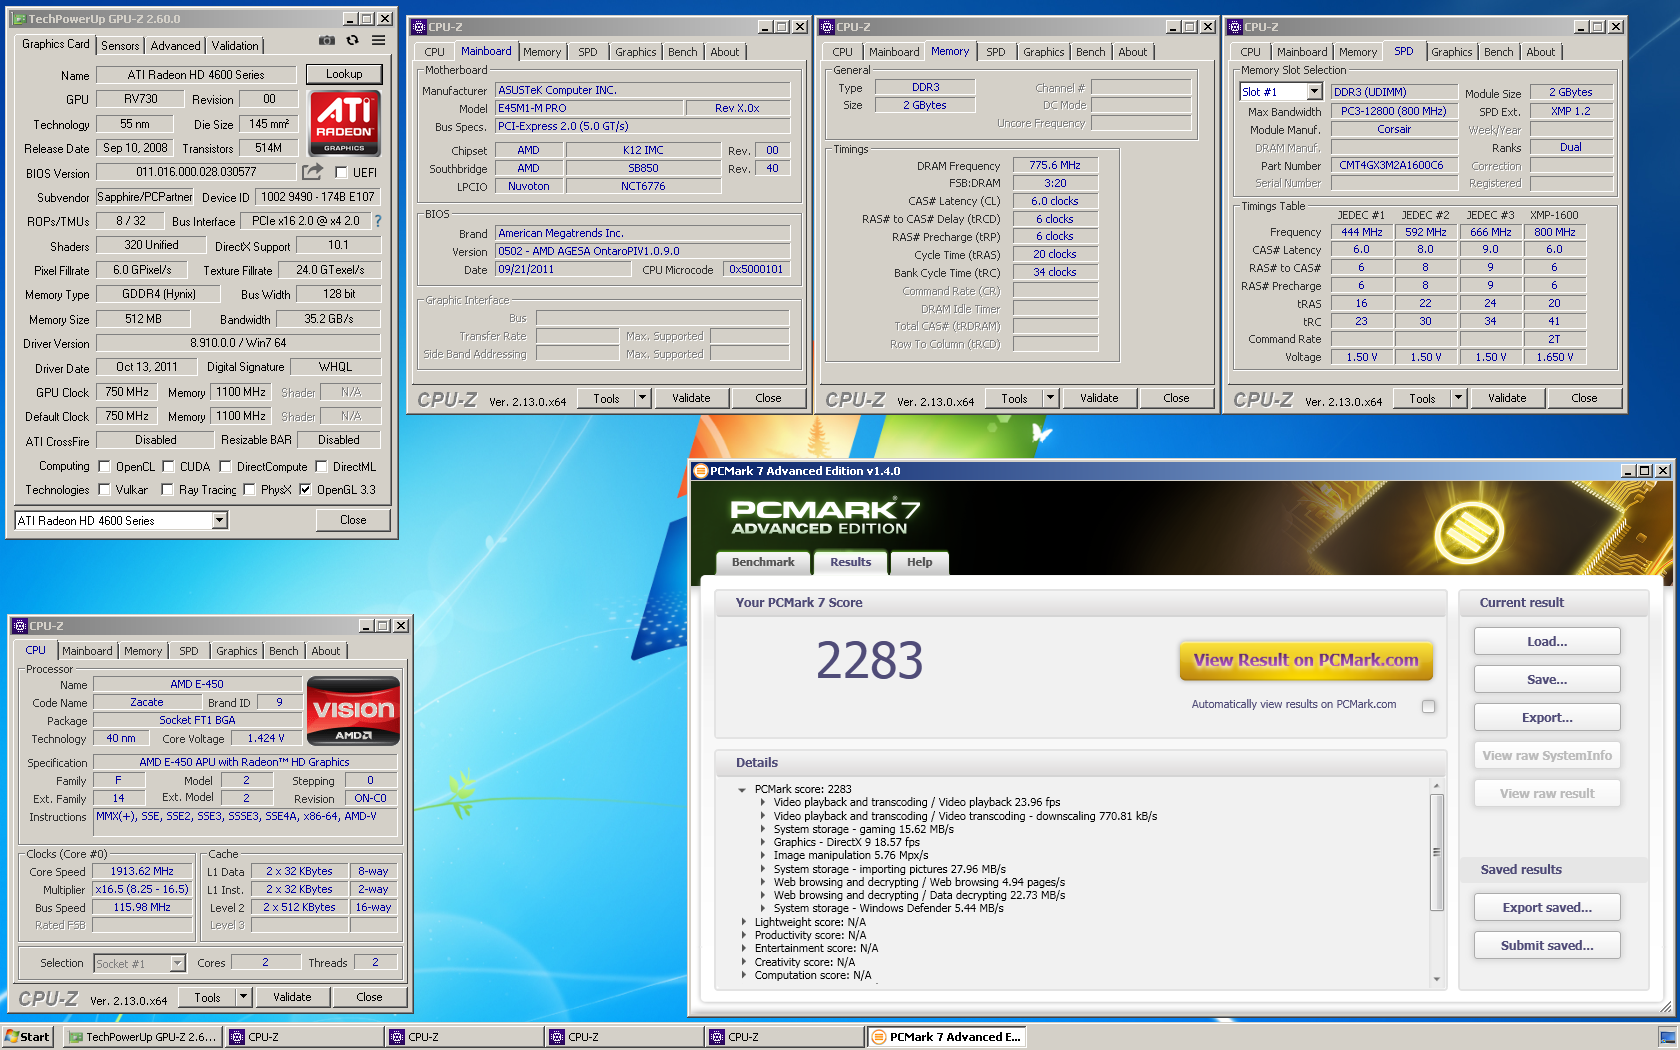
Task: Expand Graphics - DirectX 9 result row
Action: point(762,842)
